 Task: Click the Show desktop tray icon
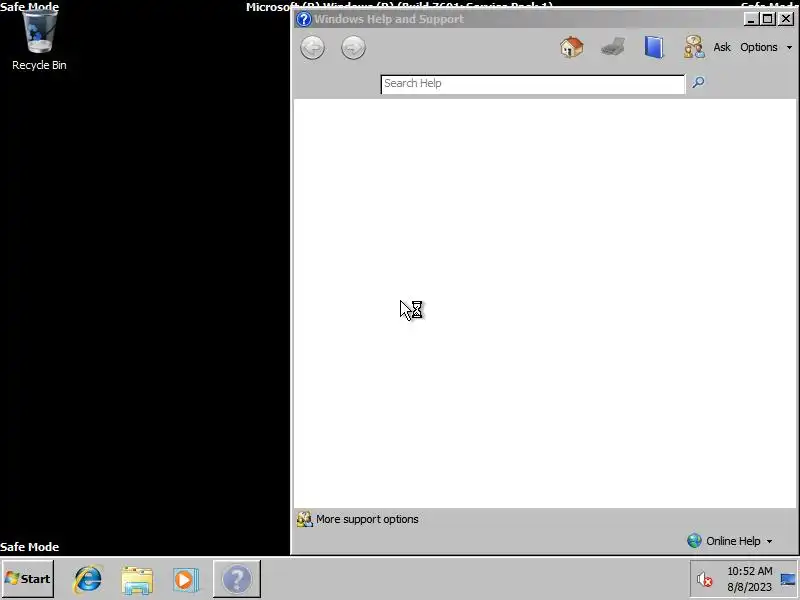click(x=788, y=579)
